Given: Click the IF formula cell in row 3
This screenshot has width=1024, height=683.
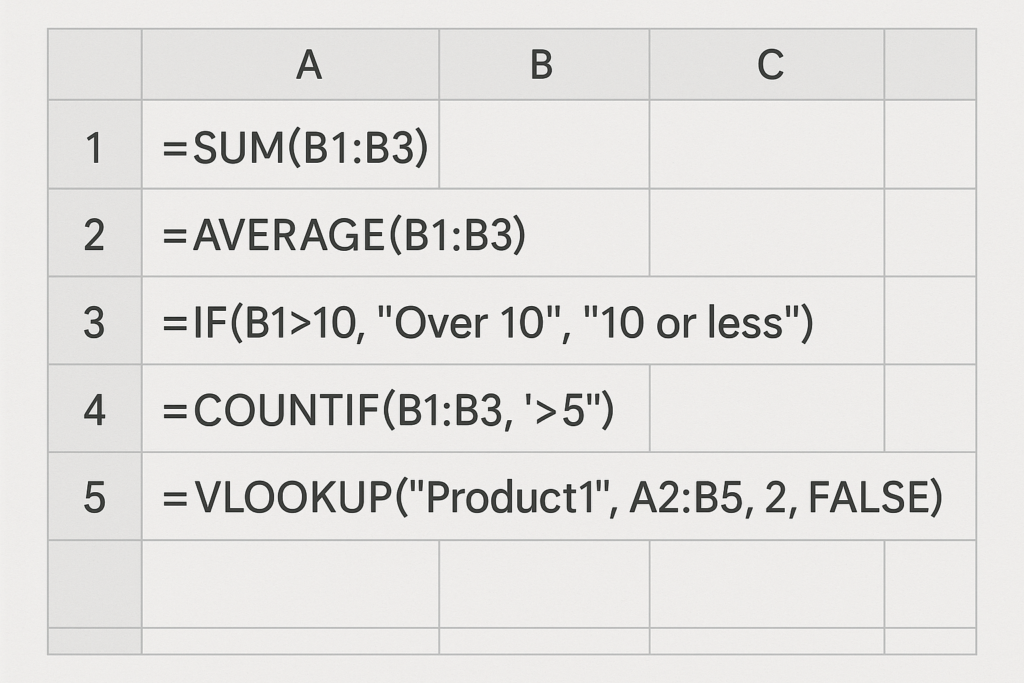Looking at the screenshot, I should tap(513, 320).
